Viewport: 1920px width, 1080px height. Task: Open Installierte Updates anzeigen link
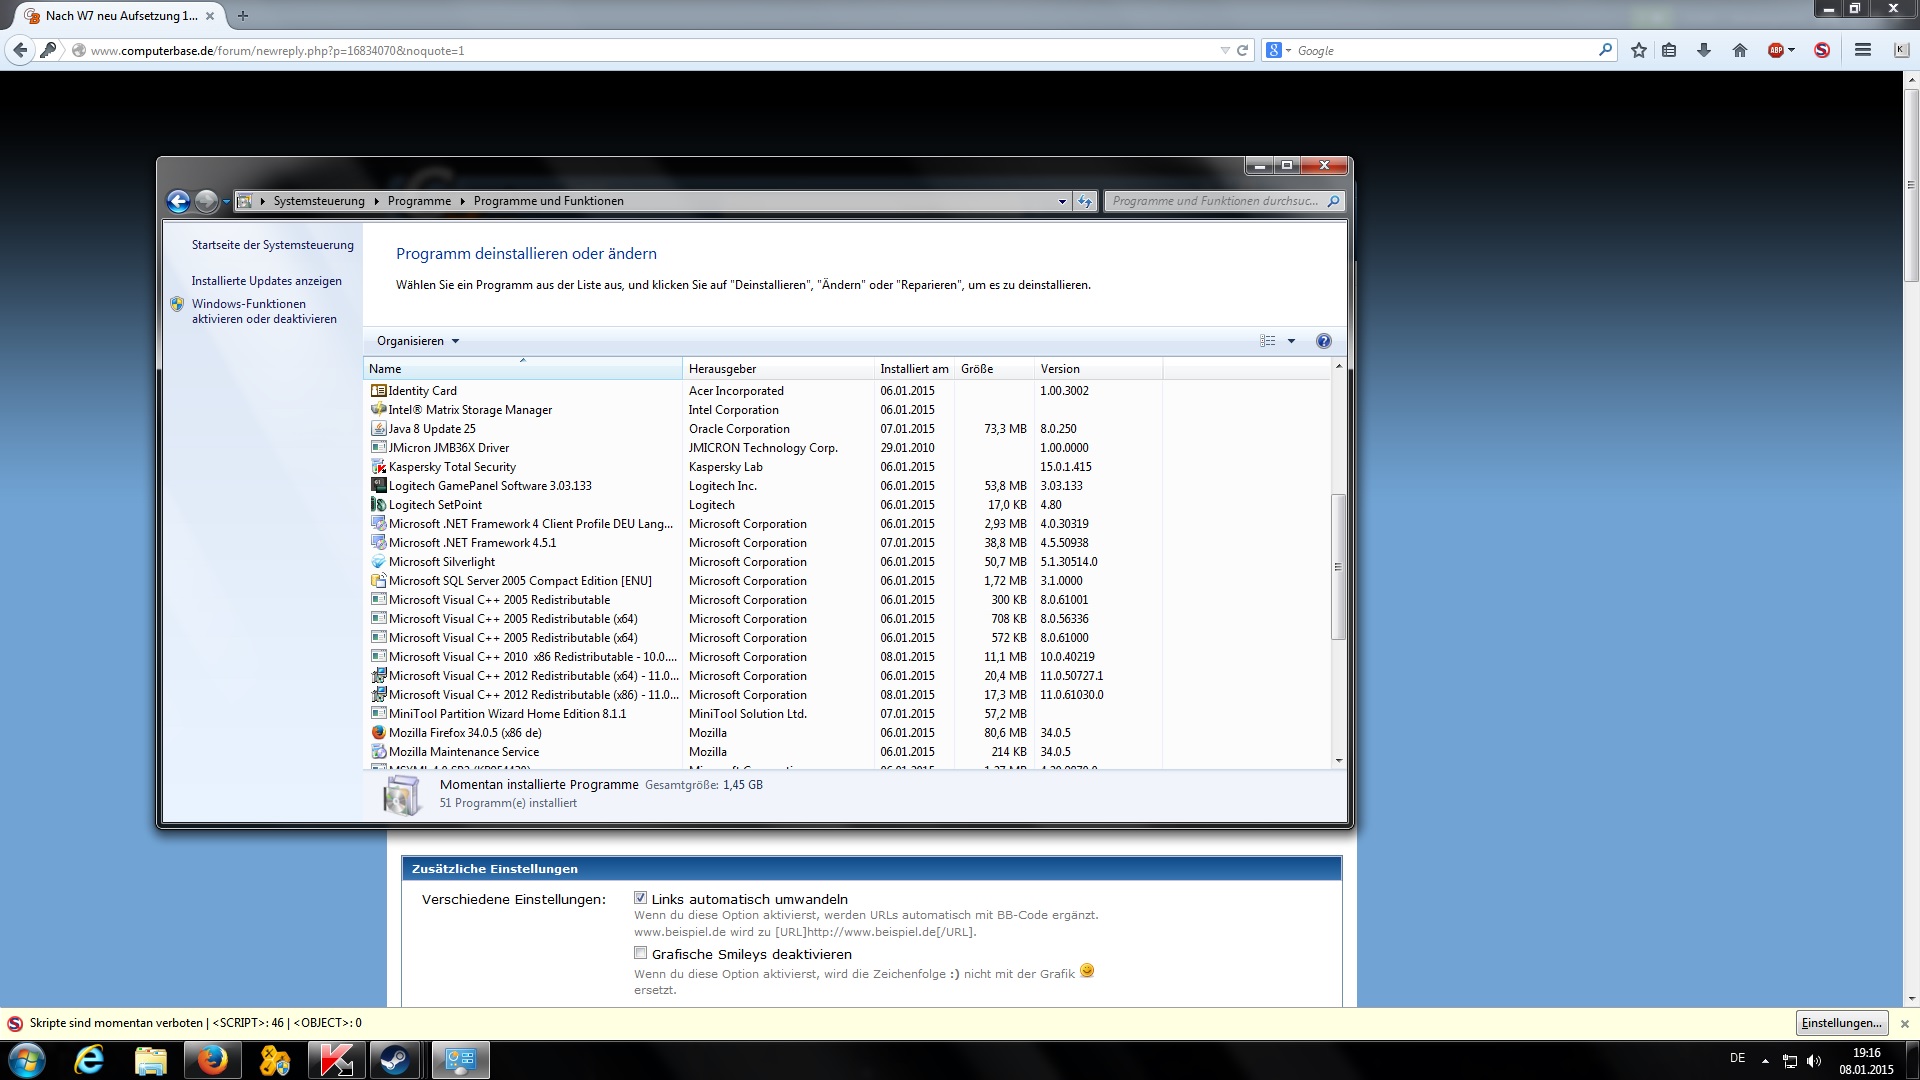tap(266, 281)
